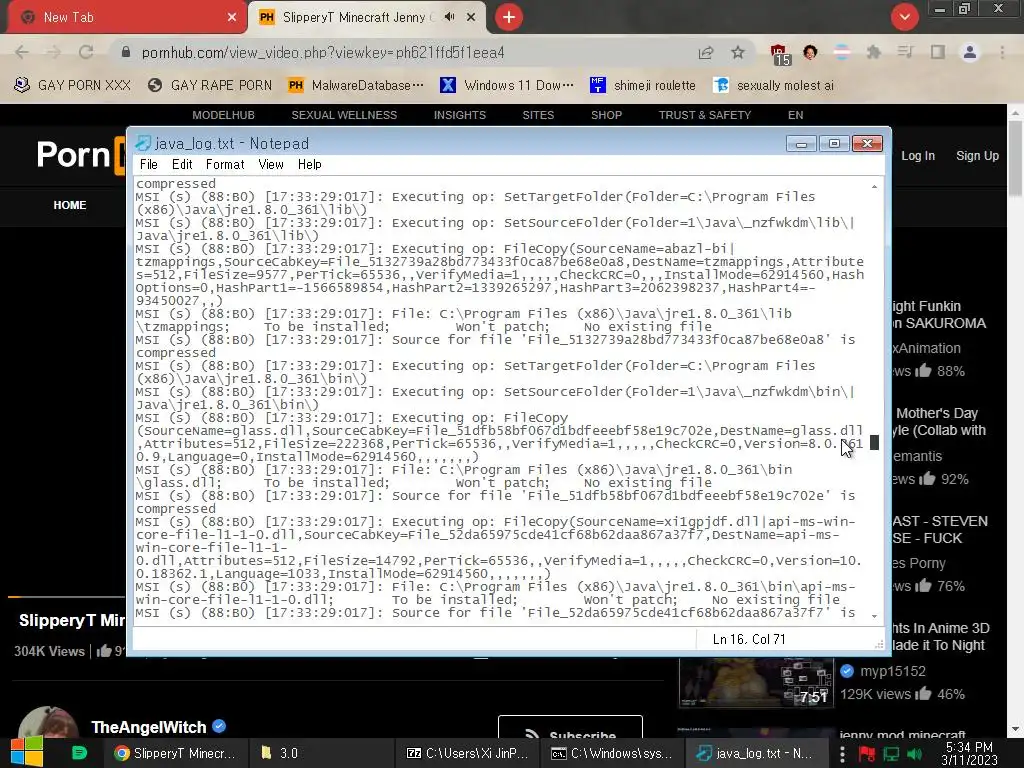Switch to the Chrome SlipperyT taskbar item
Viewport: 1024px width, 768px height.
tap(175, 753)
